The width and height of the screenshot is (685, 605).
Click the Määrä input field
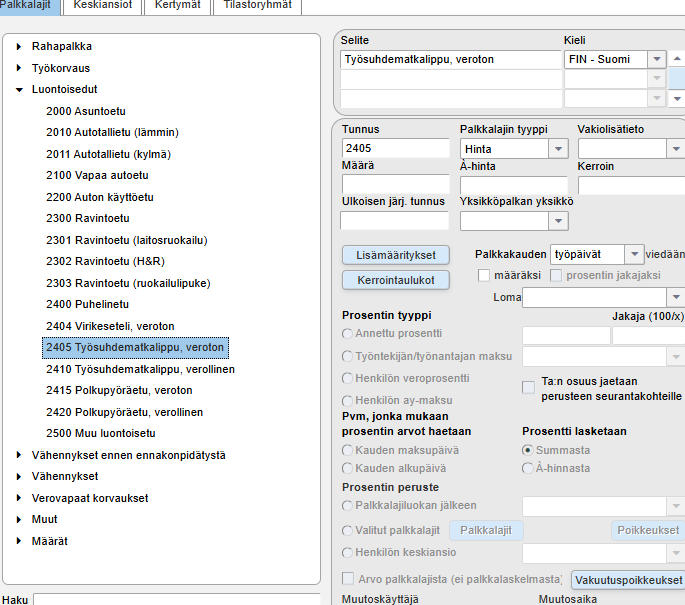(395, 184)
